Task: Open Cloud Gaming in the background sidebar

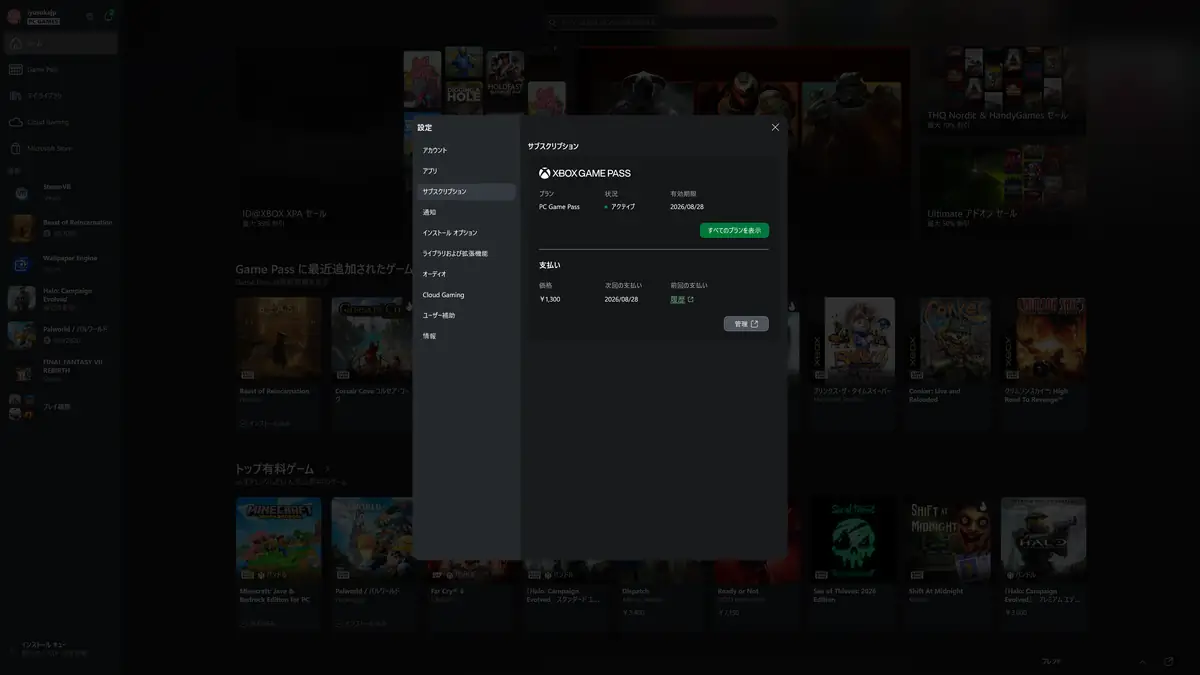Action: [60, 122]
